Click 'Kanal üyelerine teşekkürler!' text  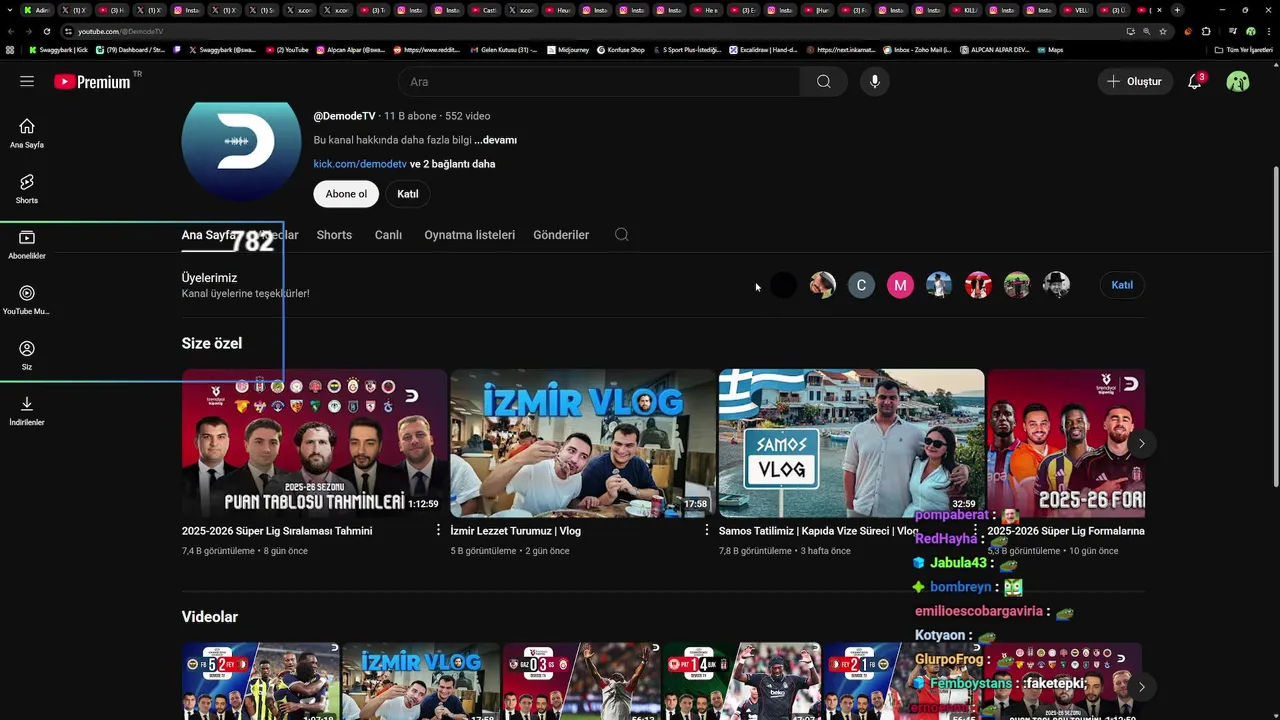coord(245,294)
